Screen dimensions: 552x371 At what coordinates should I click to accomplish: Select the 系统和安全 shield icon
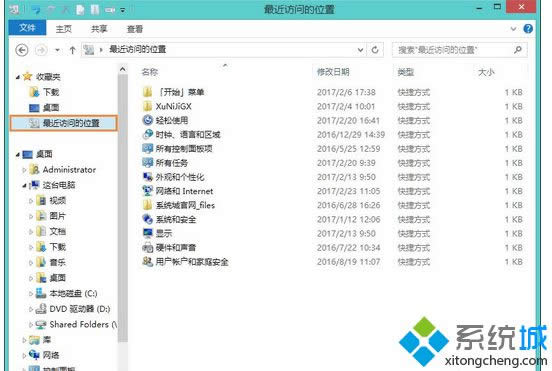(x=148, y=219)
